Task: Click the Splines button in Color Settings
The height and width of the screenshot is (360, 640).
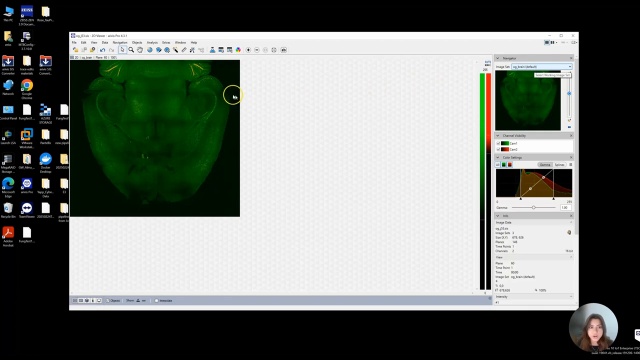Action: click(x=559, y=164)
